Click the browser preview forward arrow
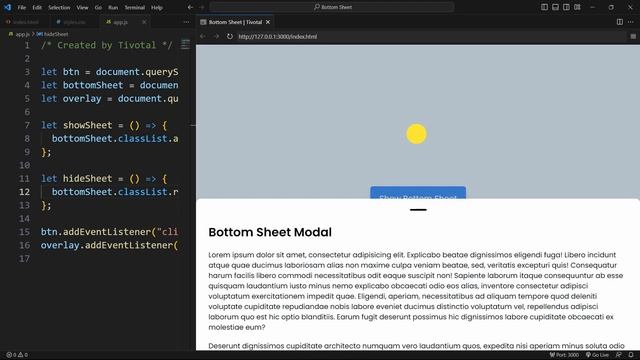Viewport: 640px width, 360px height. pos(216,36)
